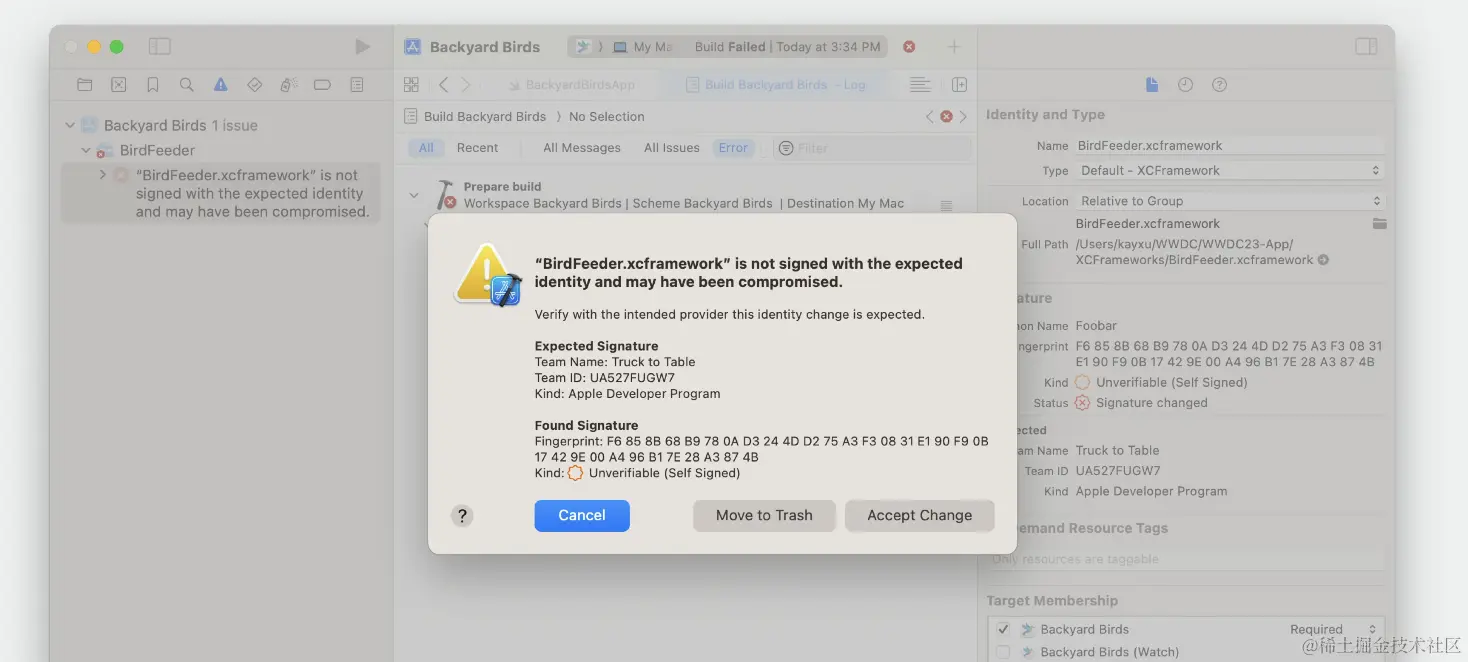Click the Cancel button in the dialog
The height and width of the screenshot is (662, 1468).
[582, 515]
